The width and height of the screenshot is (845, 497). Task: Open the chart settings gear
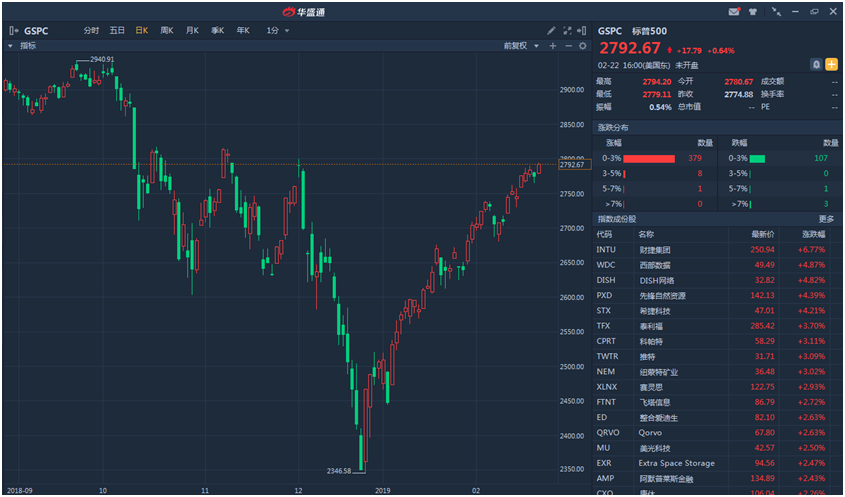point(584,46)
